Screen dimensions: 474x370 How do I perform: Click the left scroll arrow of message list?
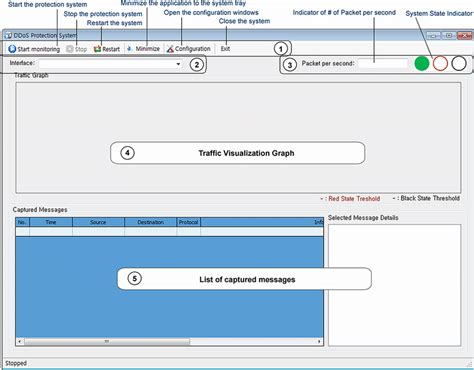tap(19, 341)
